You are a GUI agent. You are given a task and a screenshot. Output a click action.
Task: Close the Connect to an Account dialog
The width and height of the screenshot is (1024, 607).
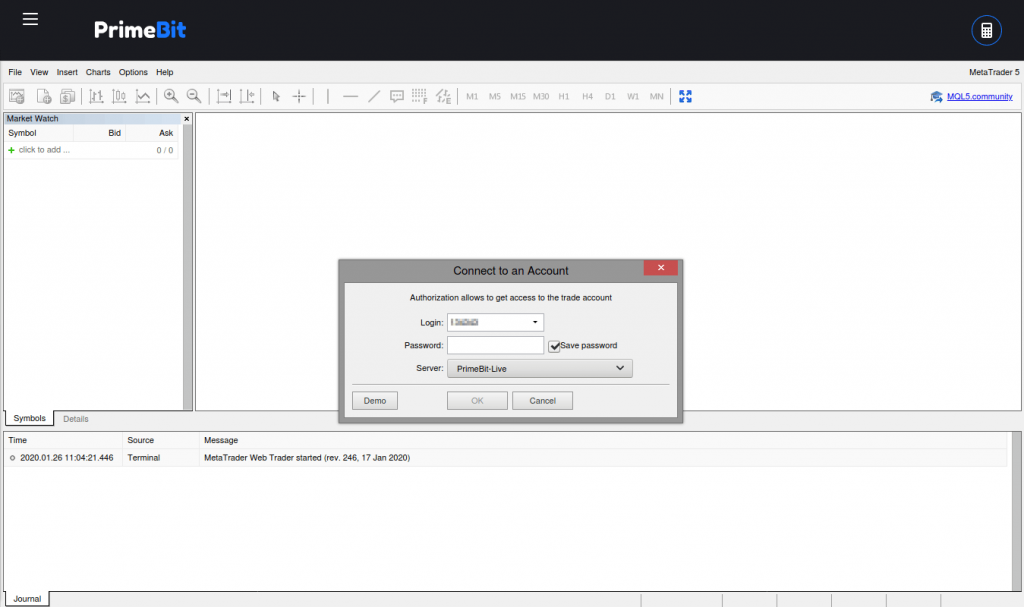point(660,268)
